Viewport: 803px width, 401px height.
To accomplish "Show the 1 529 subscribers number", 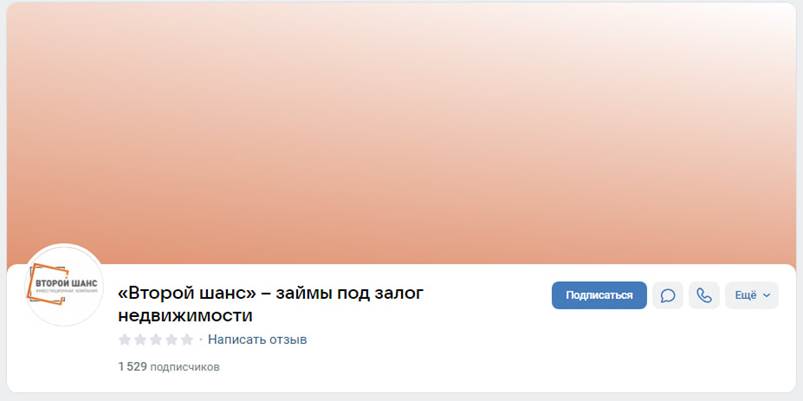I will (x=133, y=367).
